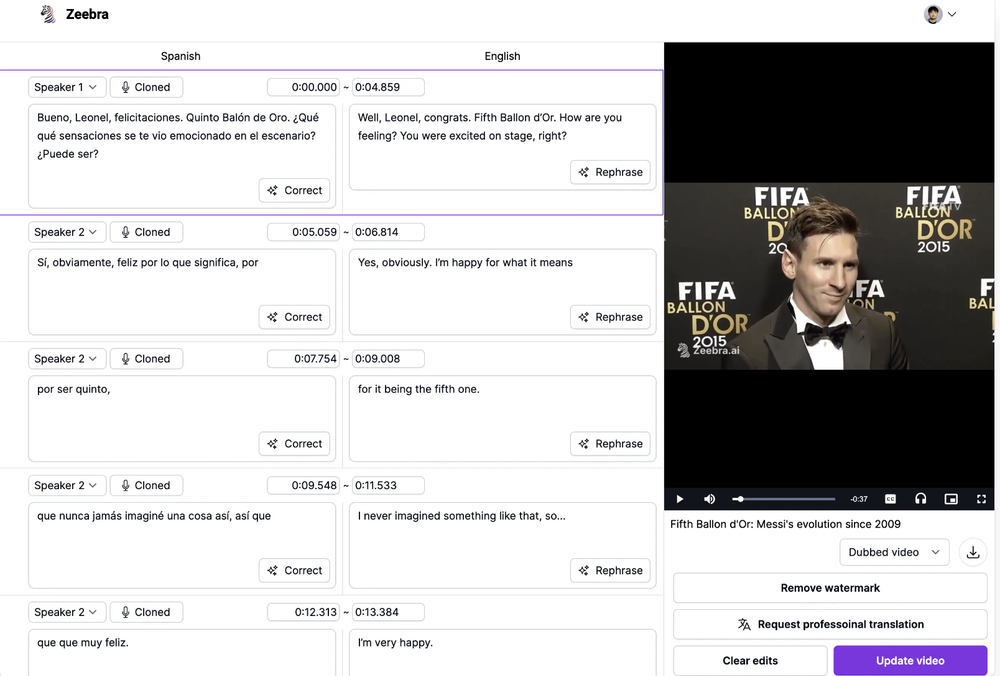This screenshot has height=676, width=1000.
Task: Open Speaker 2 dropdown at 0:09.548
Action: click(66, 485)
